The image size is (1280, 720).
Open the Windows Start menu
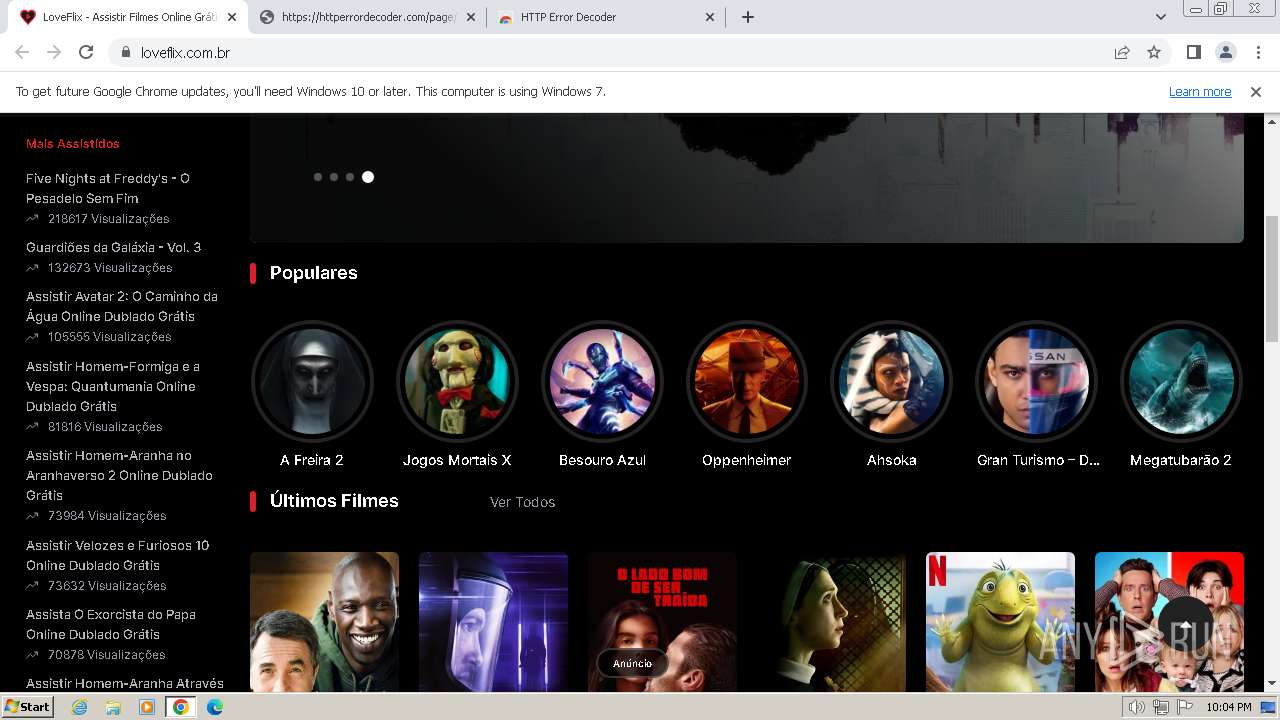(x=28, y=707)
